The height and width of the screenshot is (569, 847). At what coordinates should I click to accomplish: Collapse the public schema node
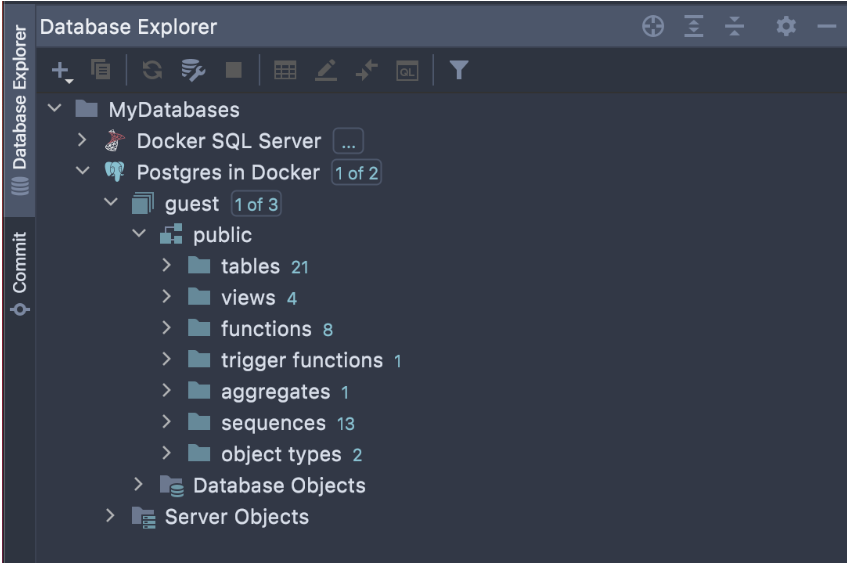pos(139,233)
